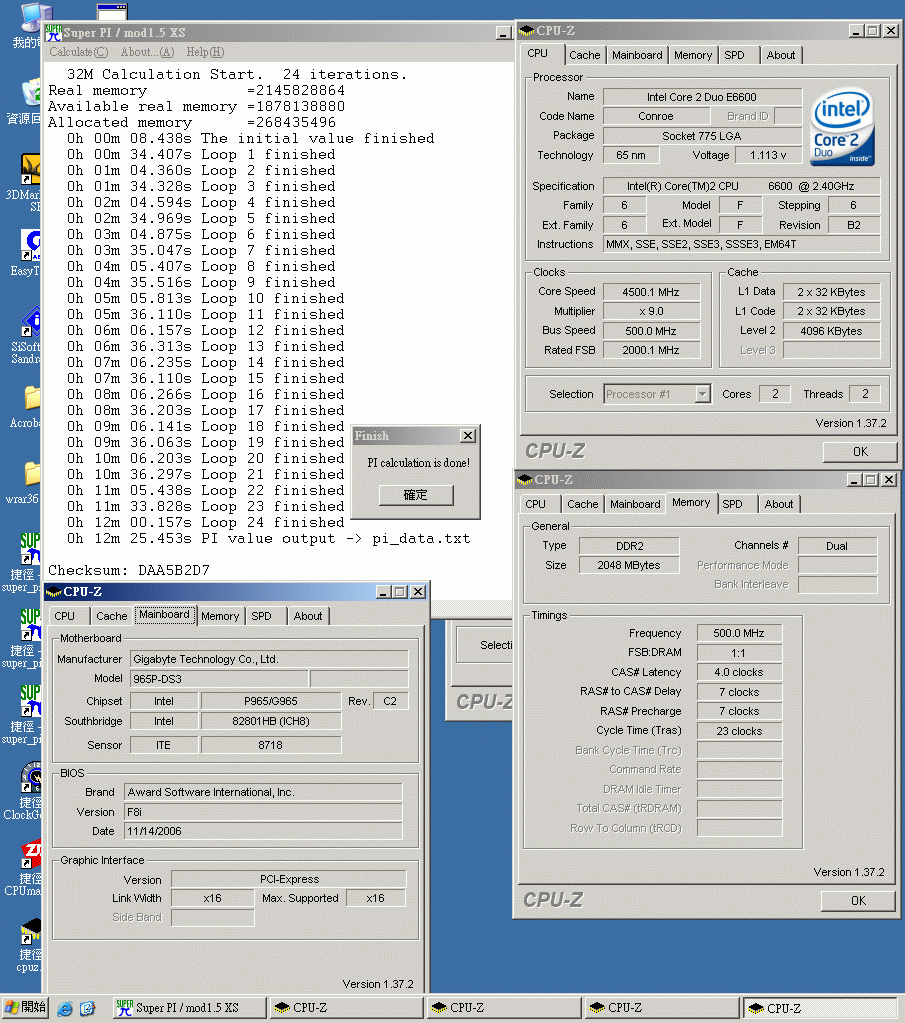905x1023 pixels.
Task: Open the ClockGen shortcut icon
Action: pyautogui.click(x=30, y=778)
